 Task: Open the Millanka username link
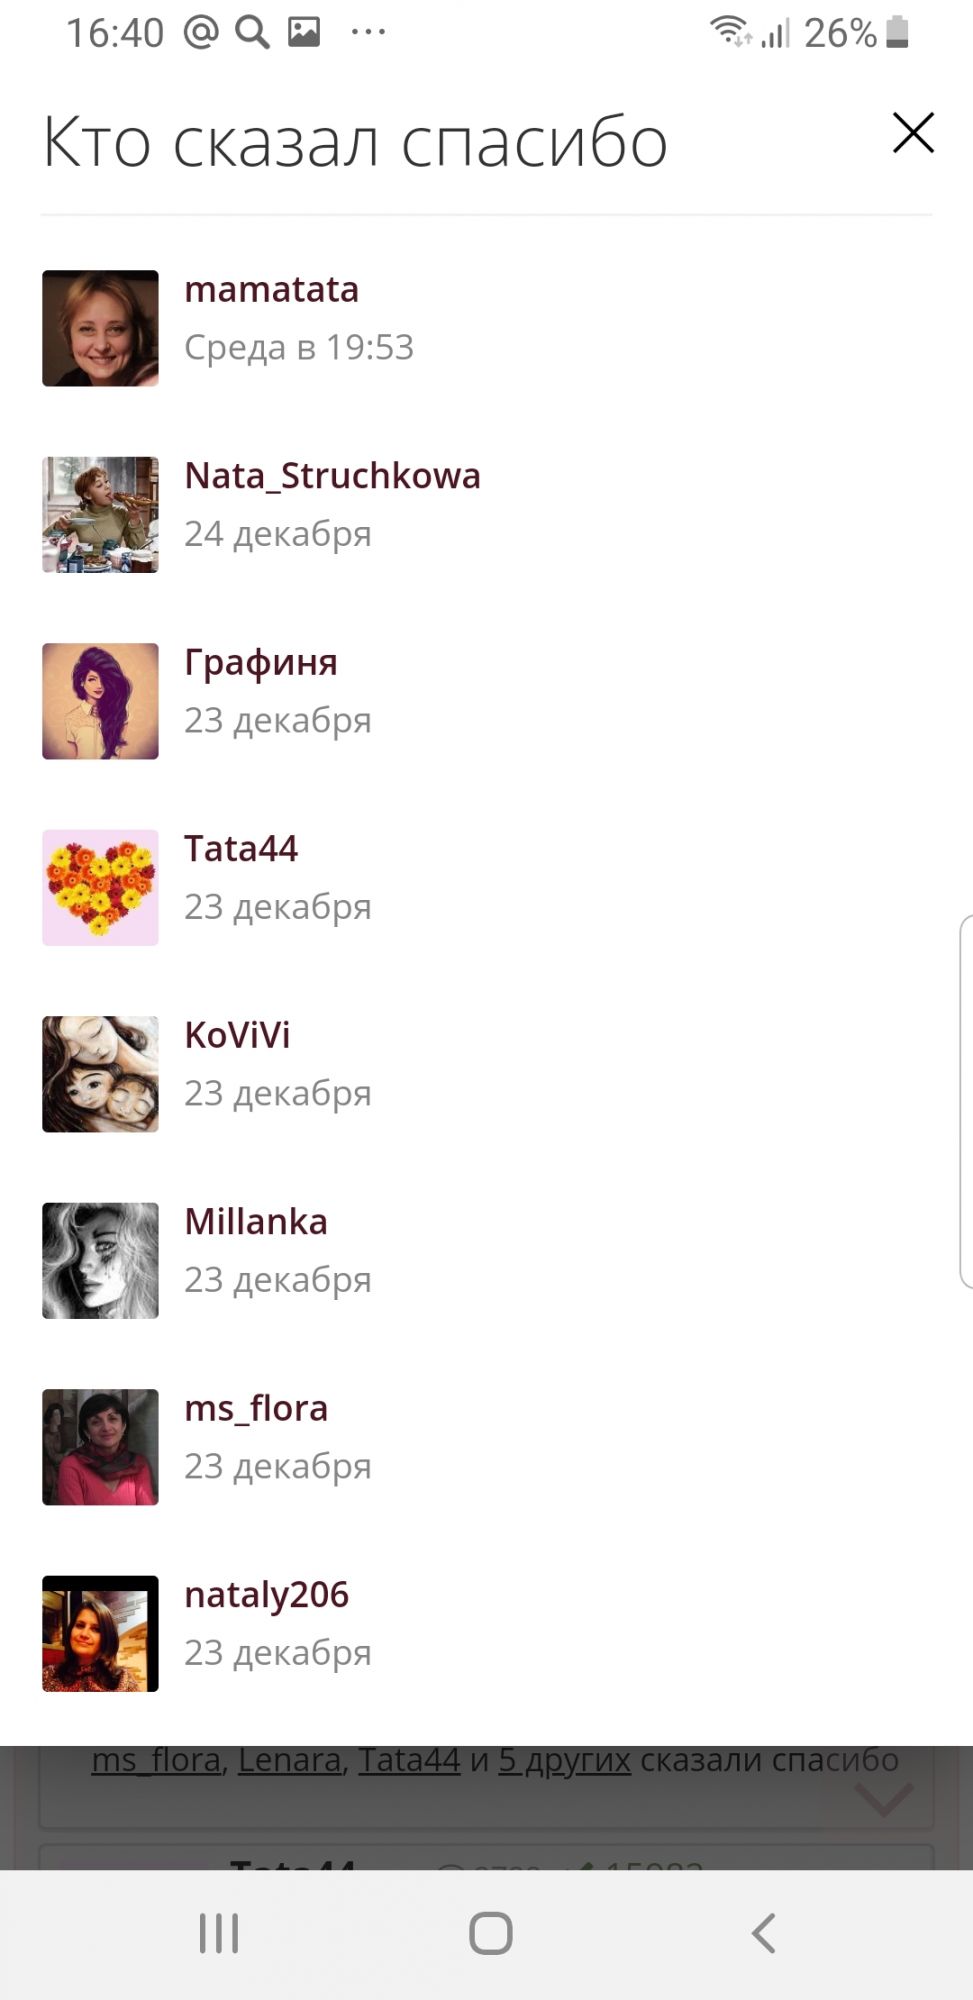tap(256, 1221)
